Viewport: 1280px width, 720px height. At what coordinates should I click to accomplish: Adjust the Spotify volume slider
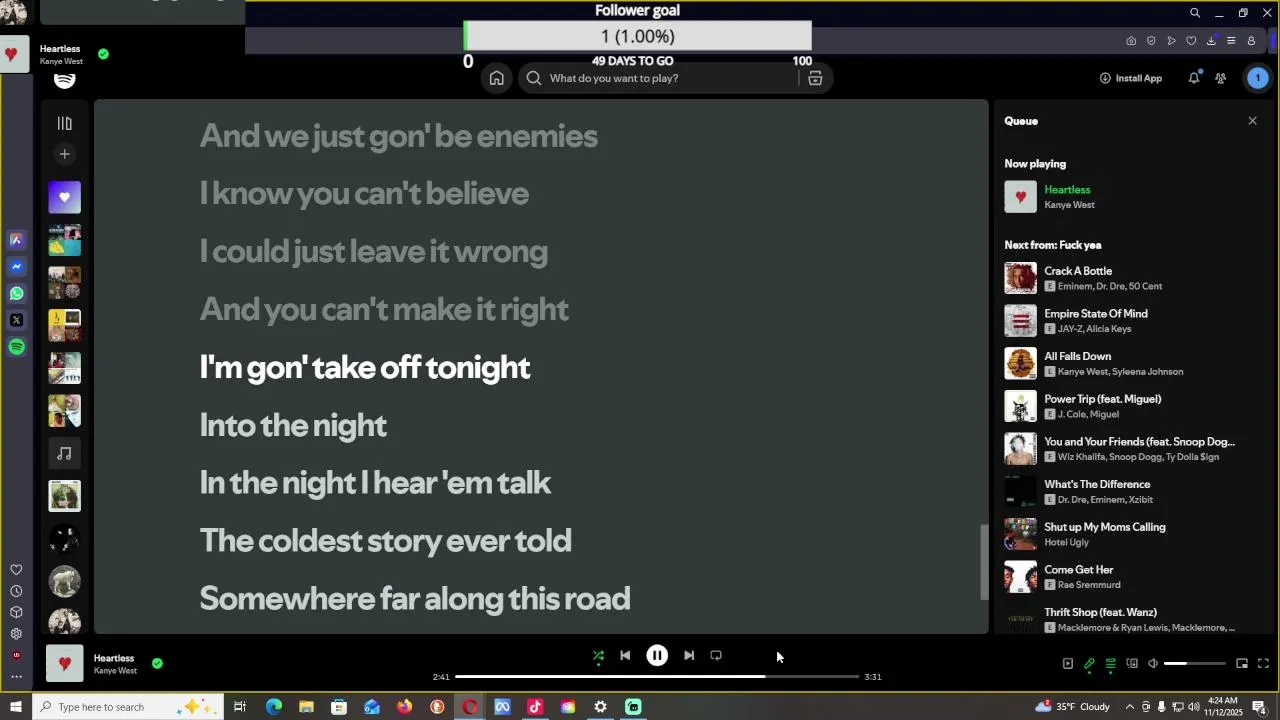[1195, 664]
